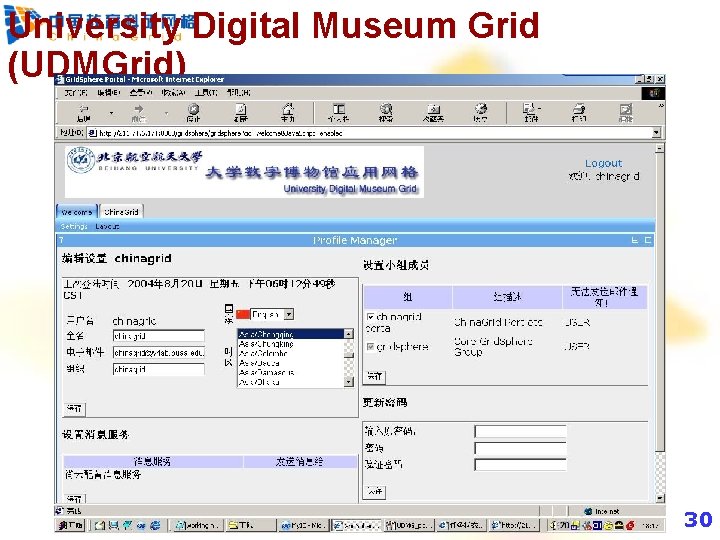720x540 pixels.
Task: Click the Edit page toolbar icon
Action: tap(626, 109)
